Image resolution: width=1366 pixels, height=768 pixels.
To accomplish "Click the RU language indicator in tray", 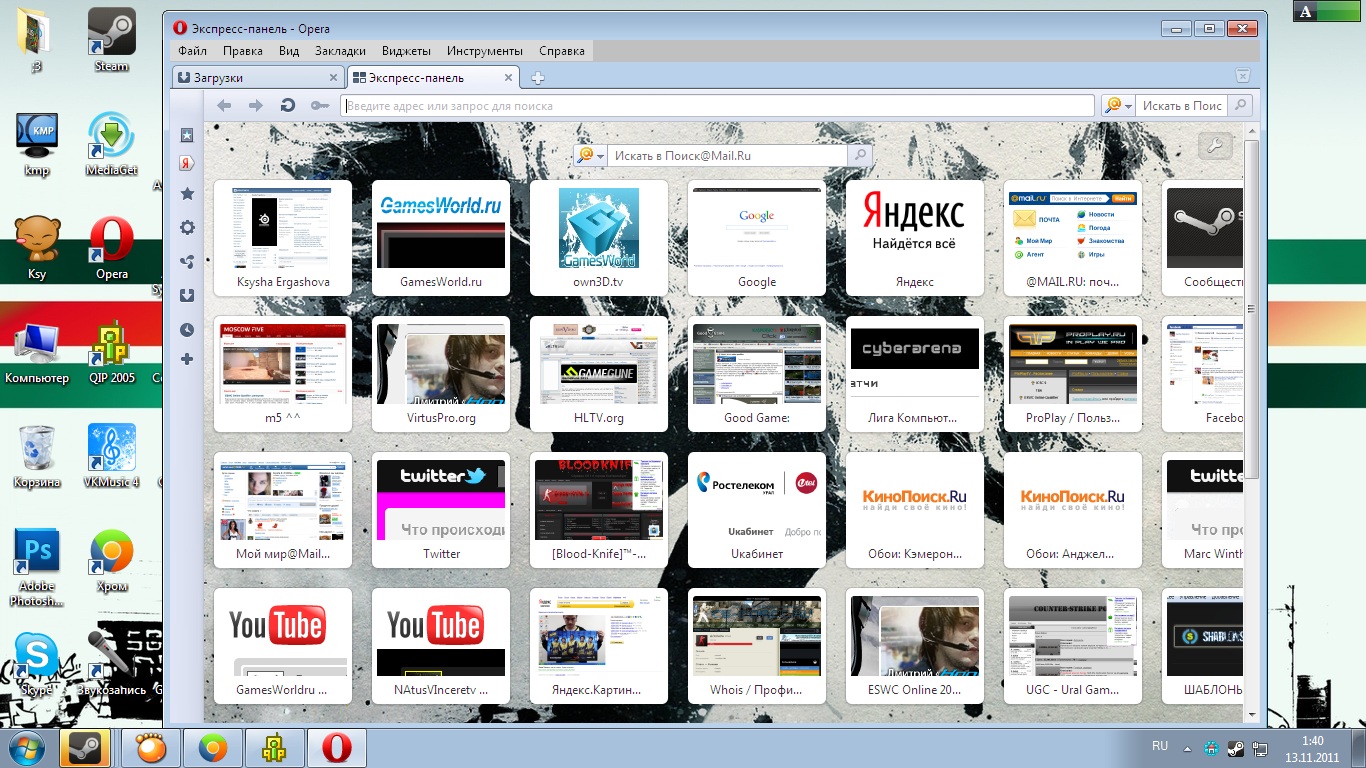I will pyautogui.click(x=1160, y=747).
